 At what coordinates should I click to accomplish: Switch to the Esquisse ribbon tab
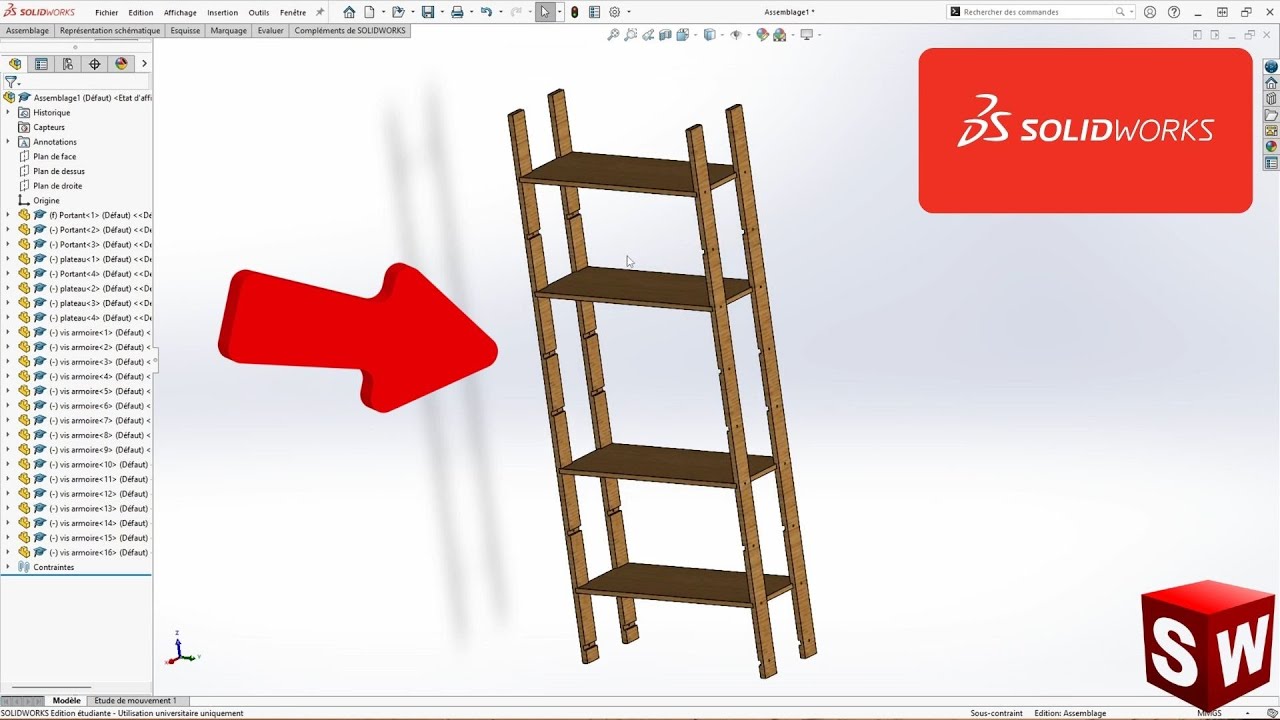point(185,31)
